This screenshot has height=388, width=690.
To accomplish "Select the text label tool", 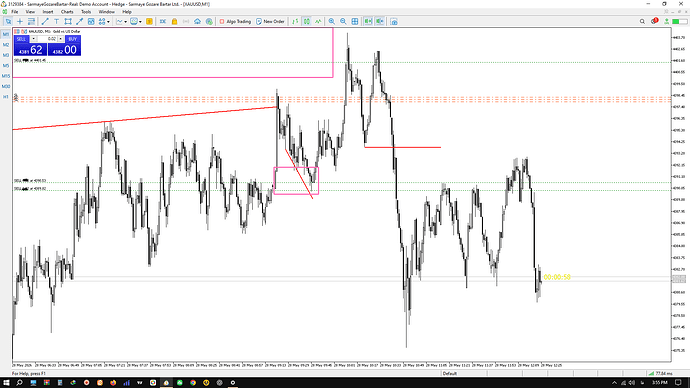I will [x=56, y=21].
